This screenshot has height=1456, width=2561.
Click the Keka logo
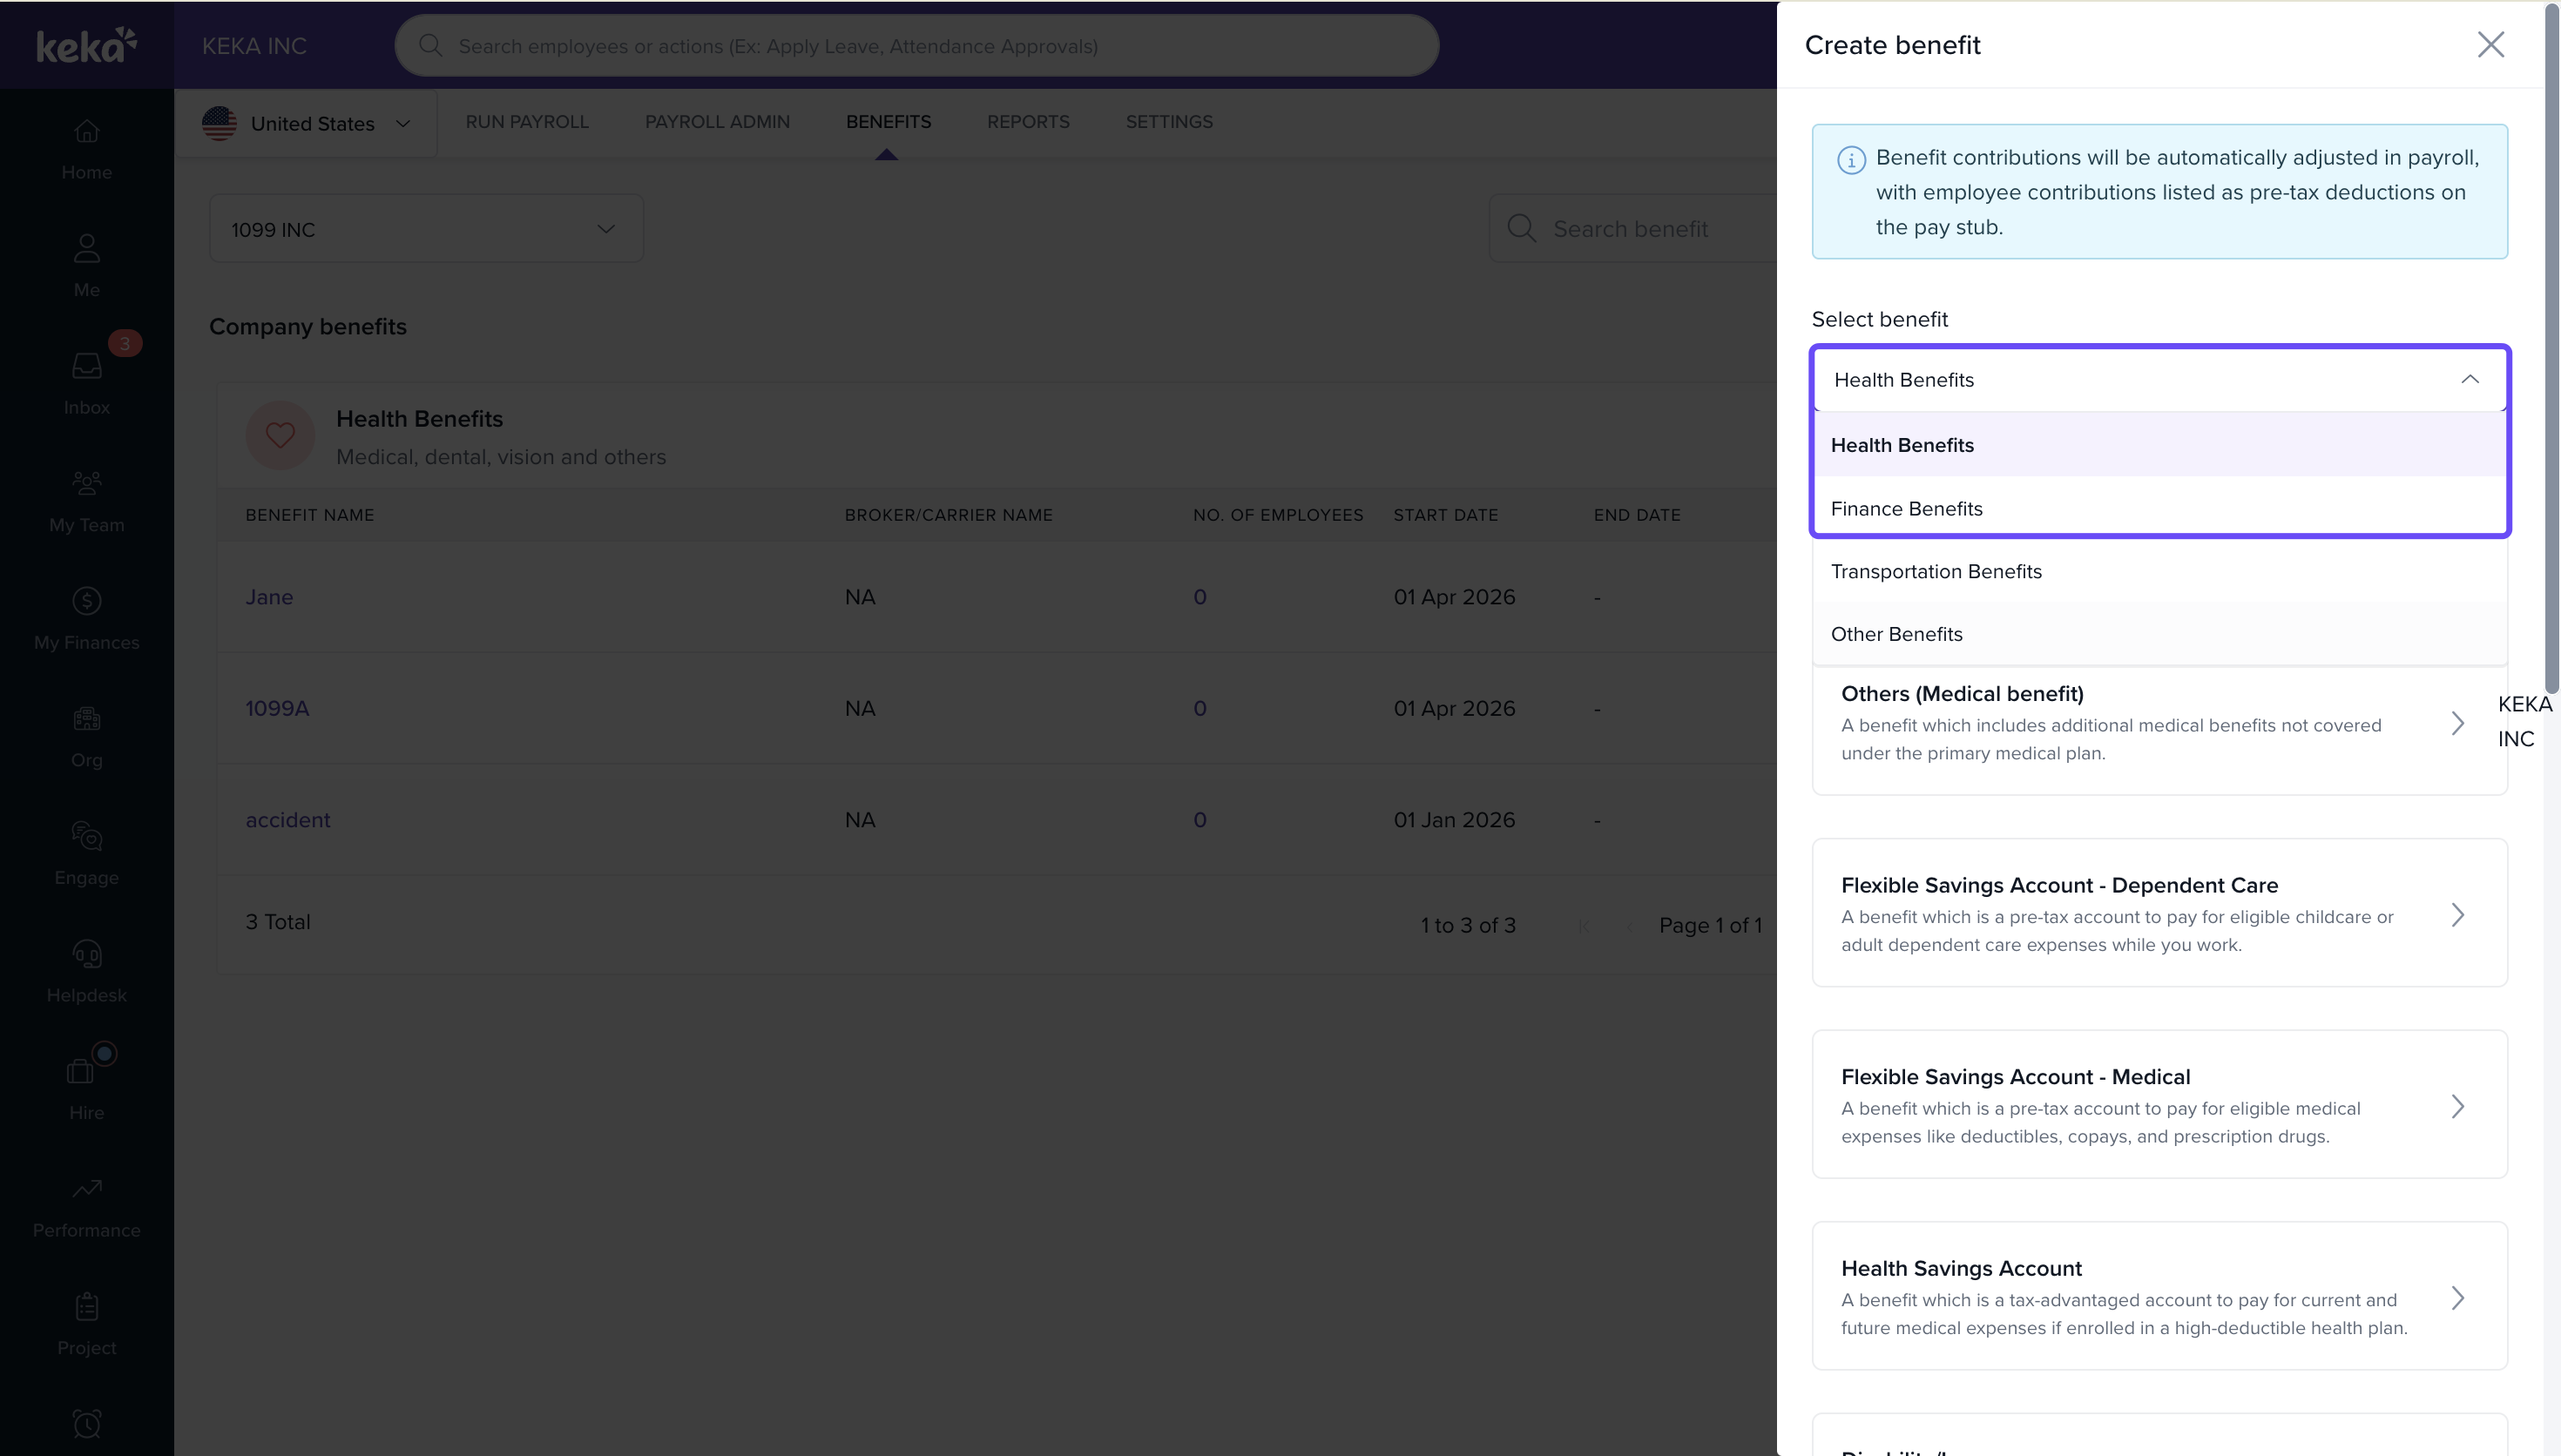point(86,45)
